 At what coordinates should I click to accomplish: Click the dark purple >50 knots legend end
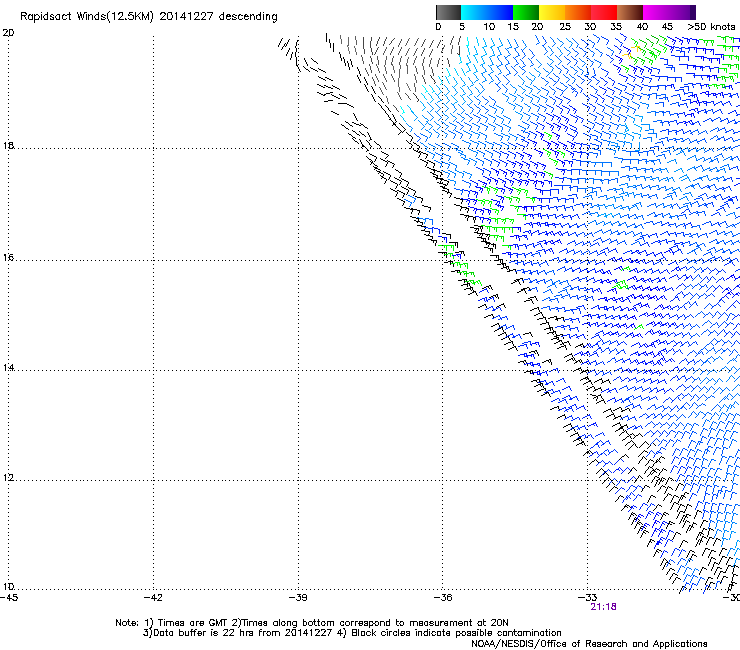(x=693, y=12)
